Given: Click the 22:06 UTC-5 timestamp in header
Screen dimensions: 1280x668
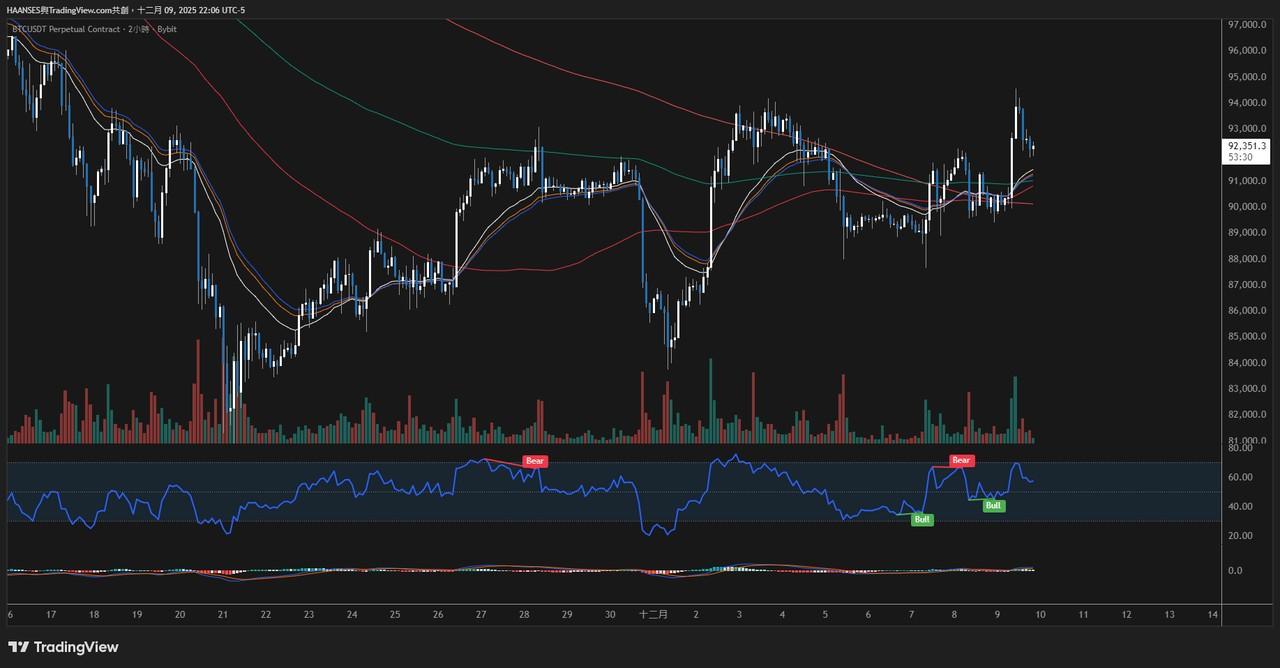Looking at the screenshot, I should point(221,10).
